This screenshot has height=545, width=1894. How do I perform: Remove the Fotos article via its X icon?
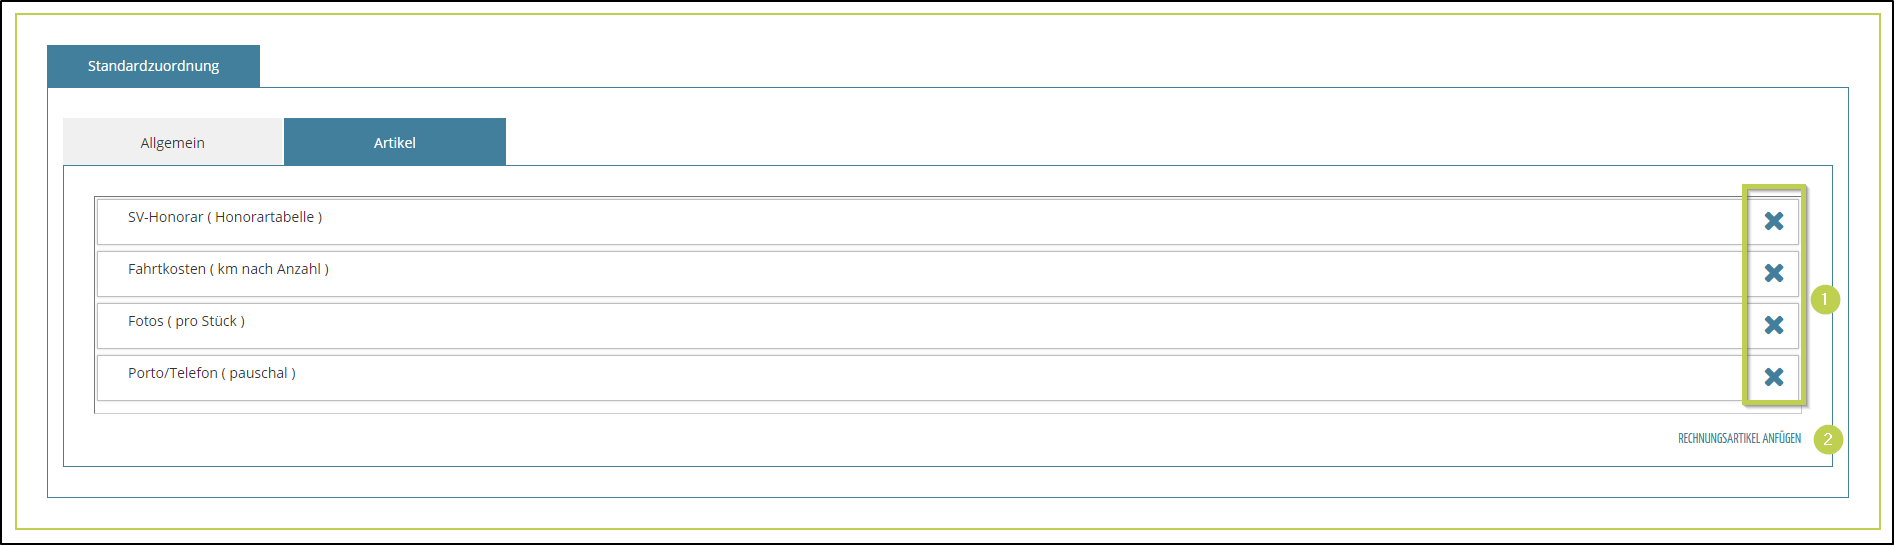pos(1773,325)
